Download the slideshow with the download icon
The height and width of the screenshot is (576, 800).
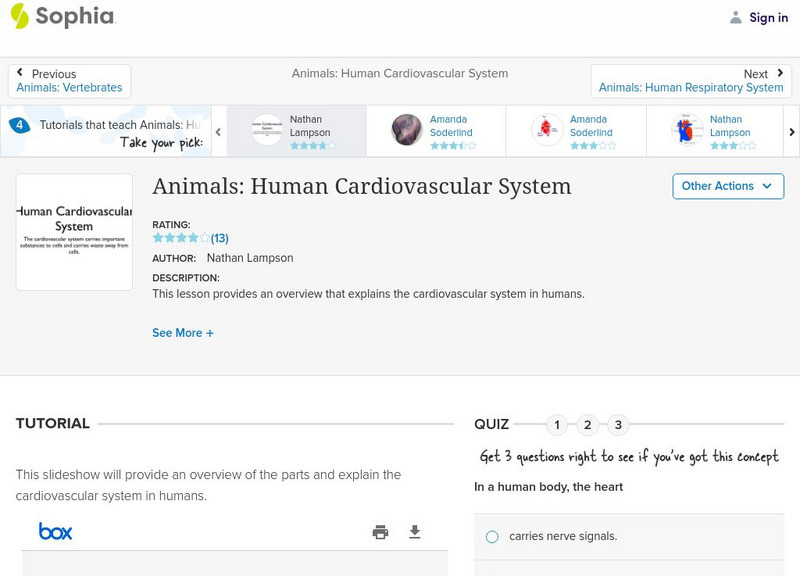pos(415,532)
